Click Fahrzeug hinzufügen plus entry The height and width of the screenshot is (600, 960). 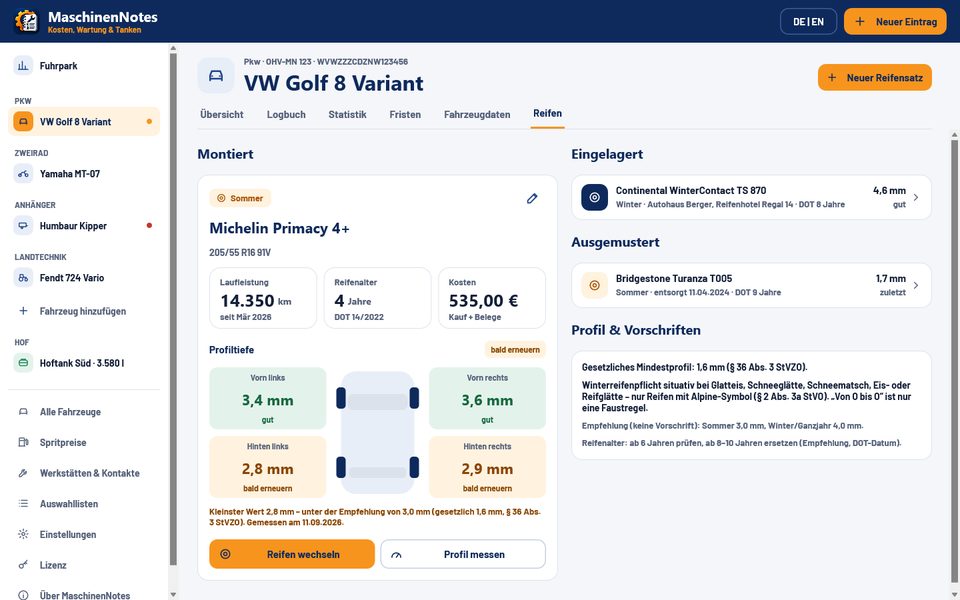point(84,311)
